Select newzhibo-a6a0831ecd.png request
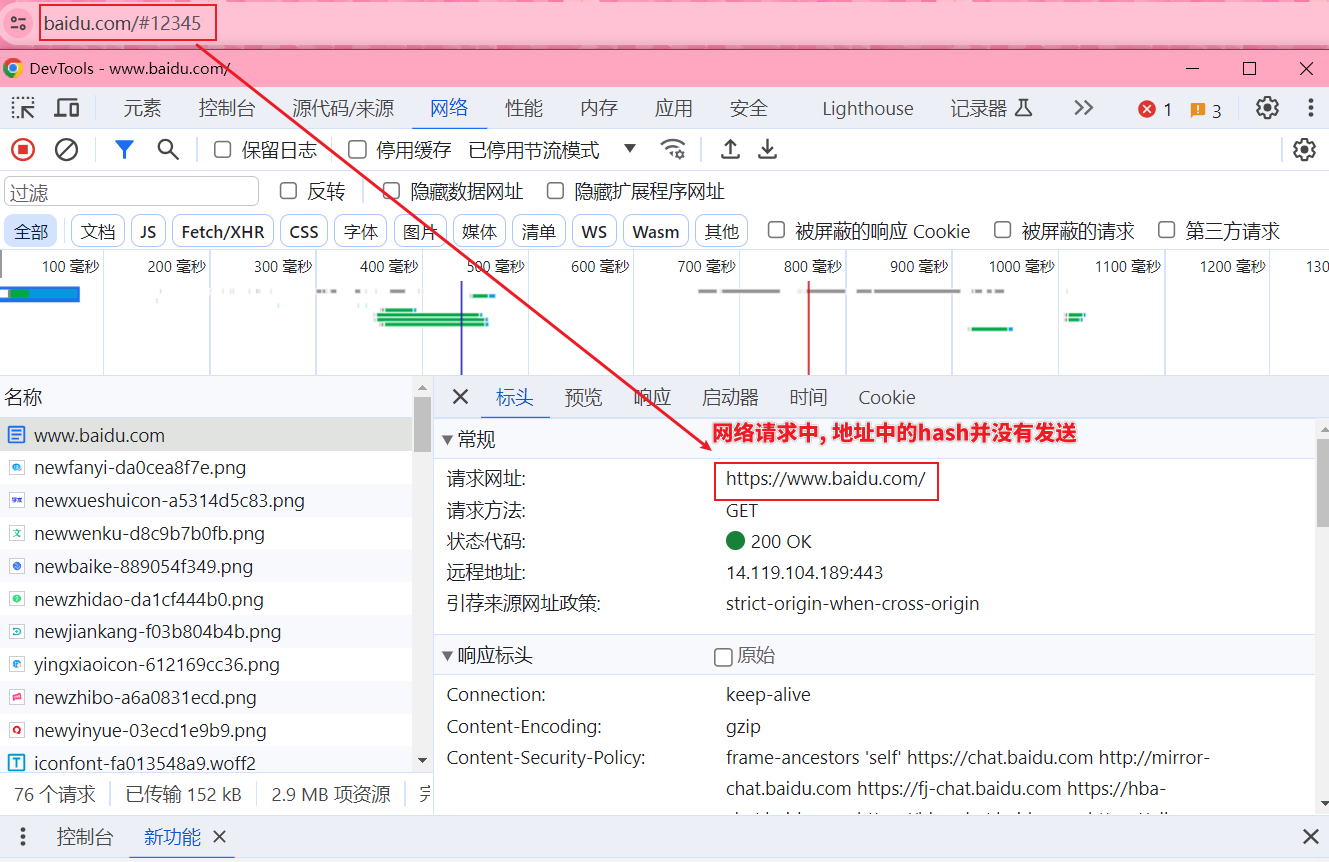This screenshot has height=862, width=1329. (x=206, y=698)
